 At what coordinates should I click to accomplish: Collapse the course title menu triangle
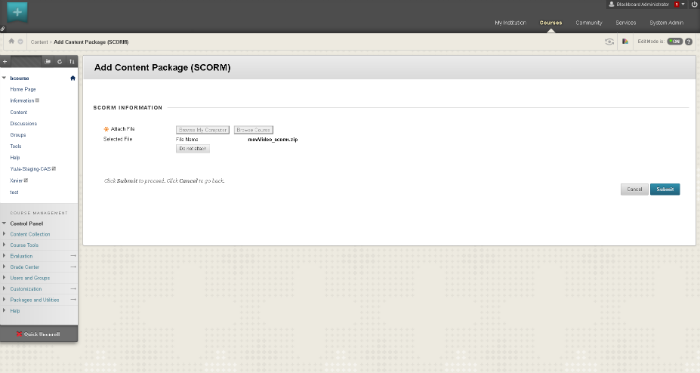4,78
